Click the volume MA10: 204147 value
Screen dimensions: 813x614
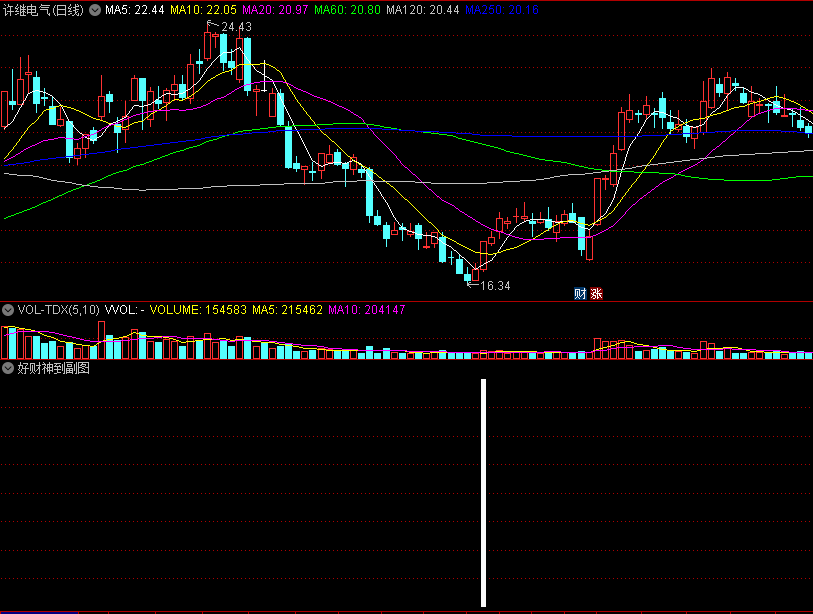click(367, 310)
